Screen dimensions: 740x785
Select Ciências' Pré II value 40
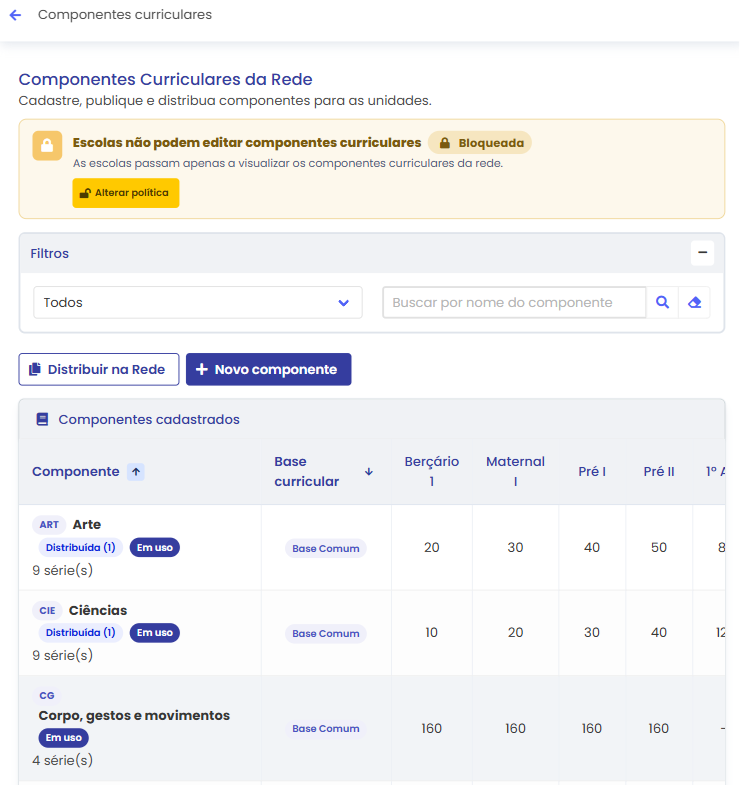659,633
